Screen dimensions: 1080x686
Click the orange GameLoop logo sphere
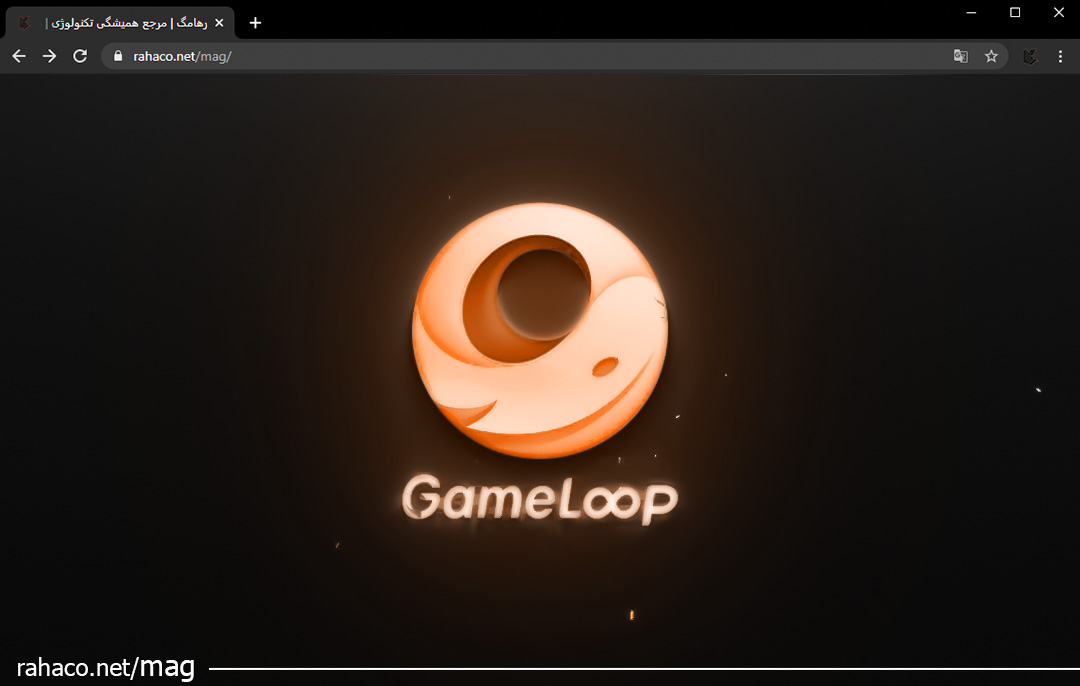click(539, 330)
